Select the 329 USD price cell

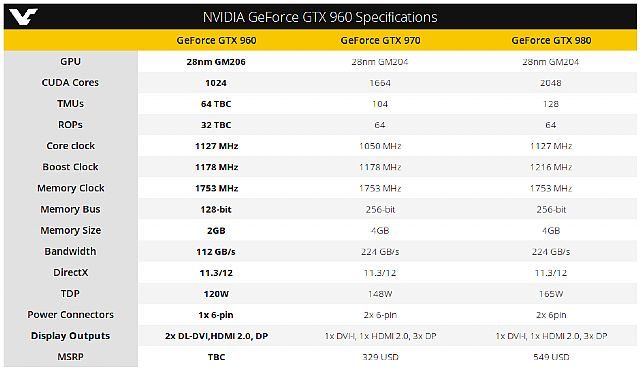coord(380,357)
